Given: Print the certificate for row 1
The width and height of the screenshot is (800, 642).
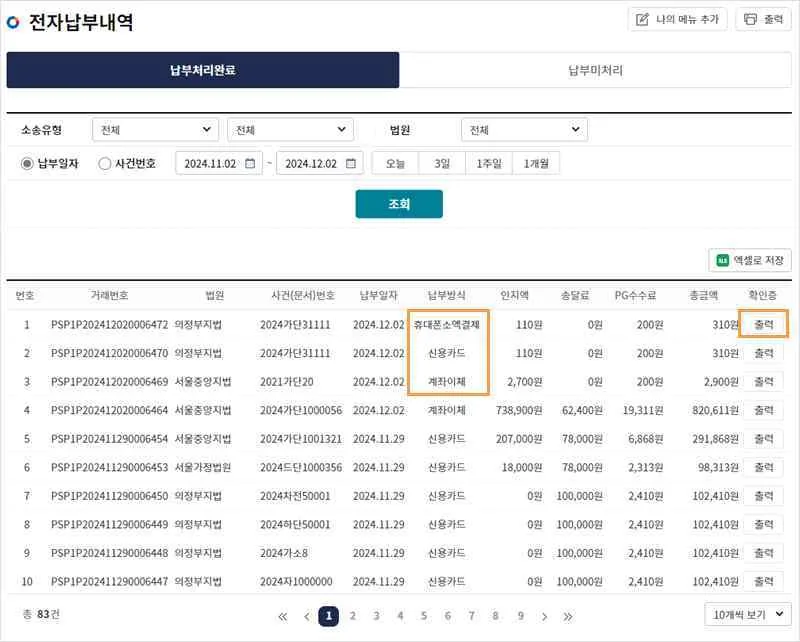Looking at the screenshot, I should (763, 325).
